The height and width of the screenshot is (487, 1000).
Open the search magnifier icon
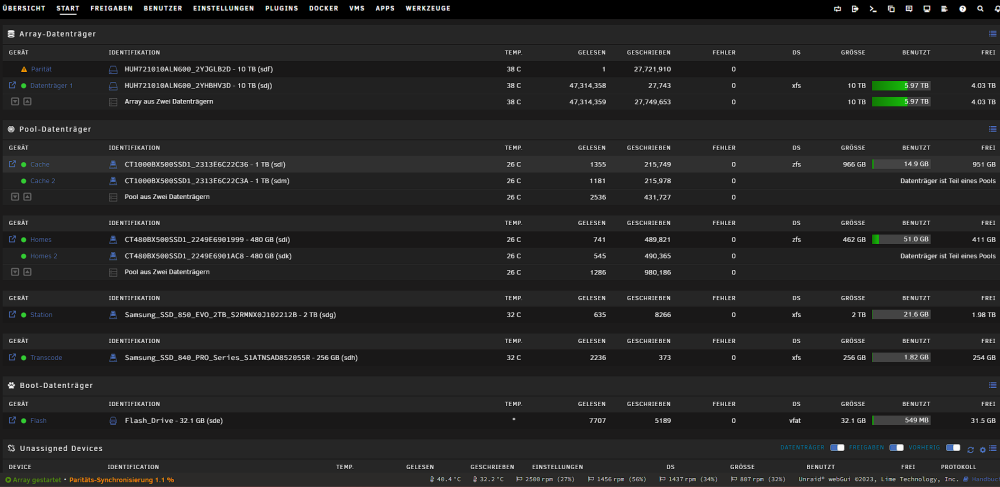click(x=980, y=9)
